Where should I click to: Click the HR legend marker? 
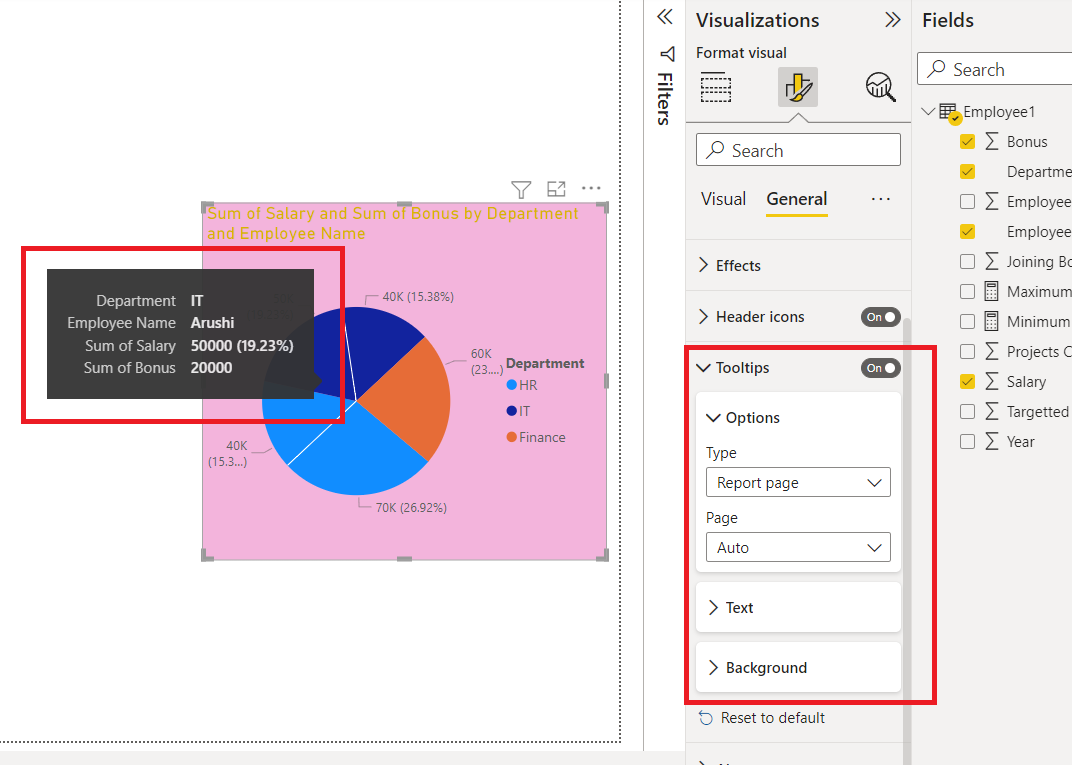click(x=511, y=385)
